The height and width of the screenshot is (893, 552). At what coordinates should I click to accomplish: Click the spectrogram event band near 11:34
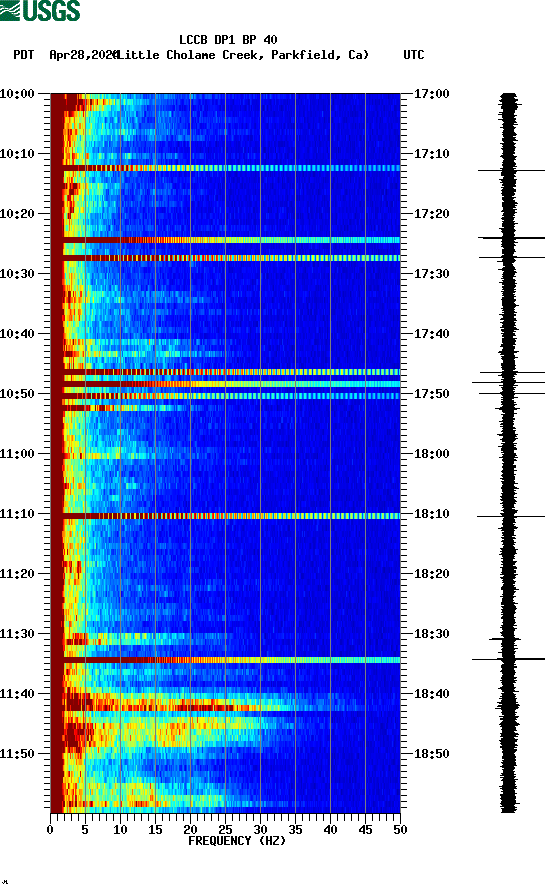coord(226,660)
